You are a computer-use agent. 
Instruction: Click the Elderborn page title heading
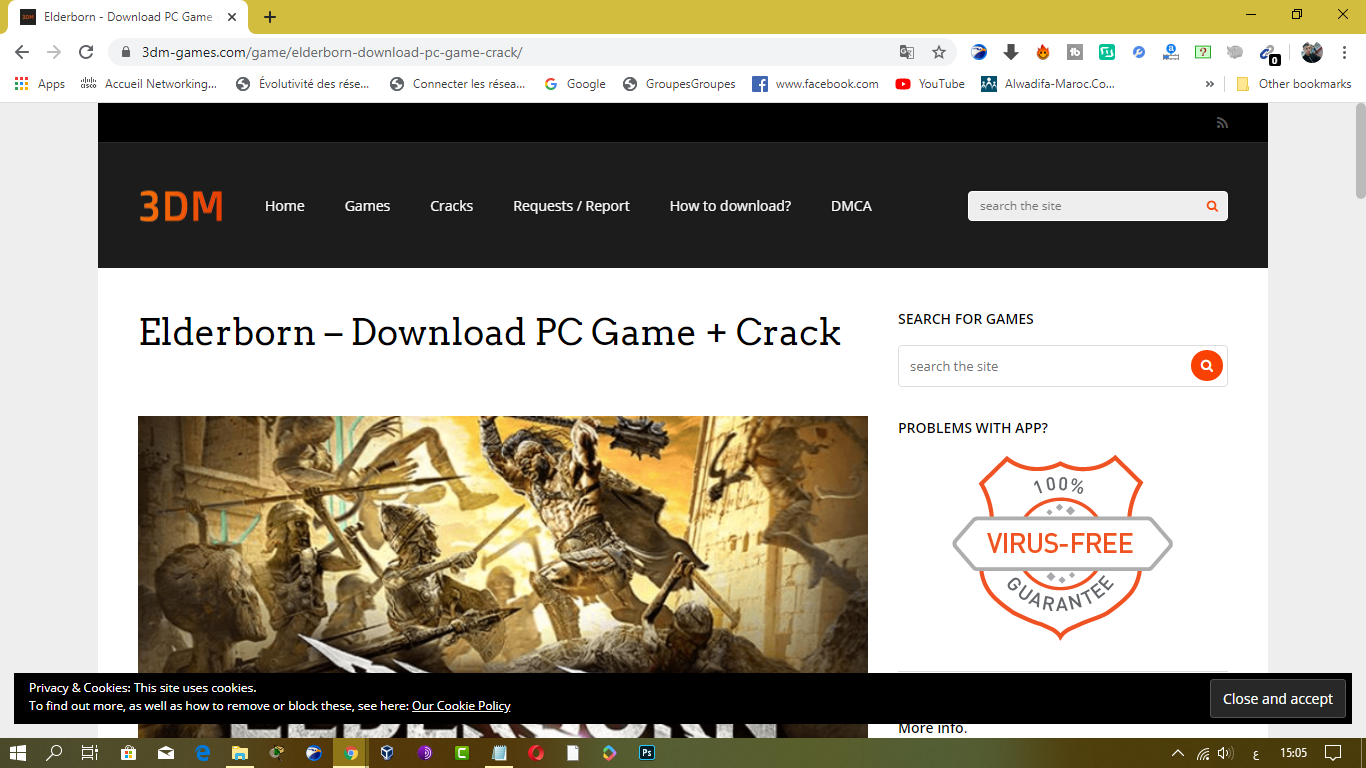(x=490, y=333)
